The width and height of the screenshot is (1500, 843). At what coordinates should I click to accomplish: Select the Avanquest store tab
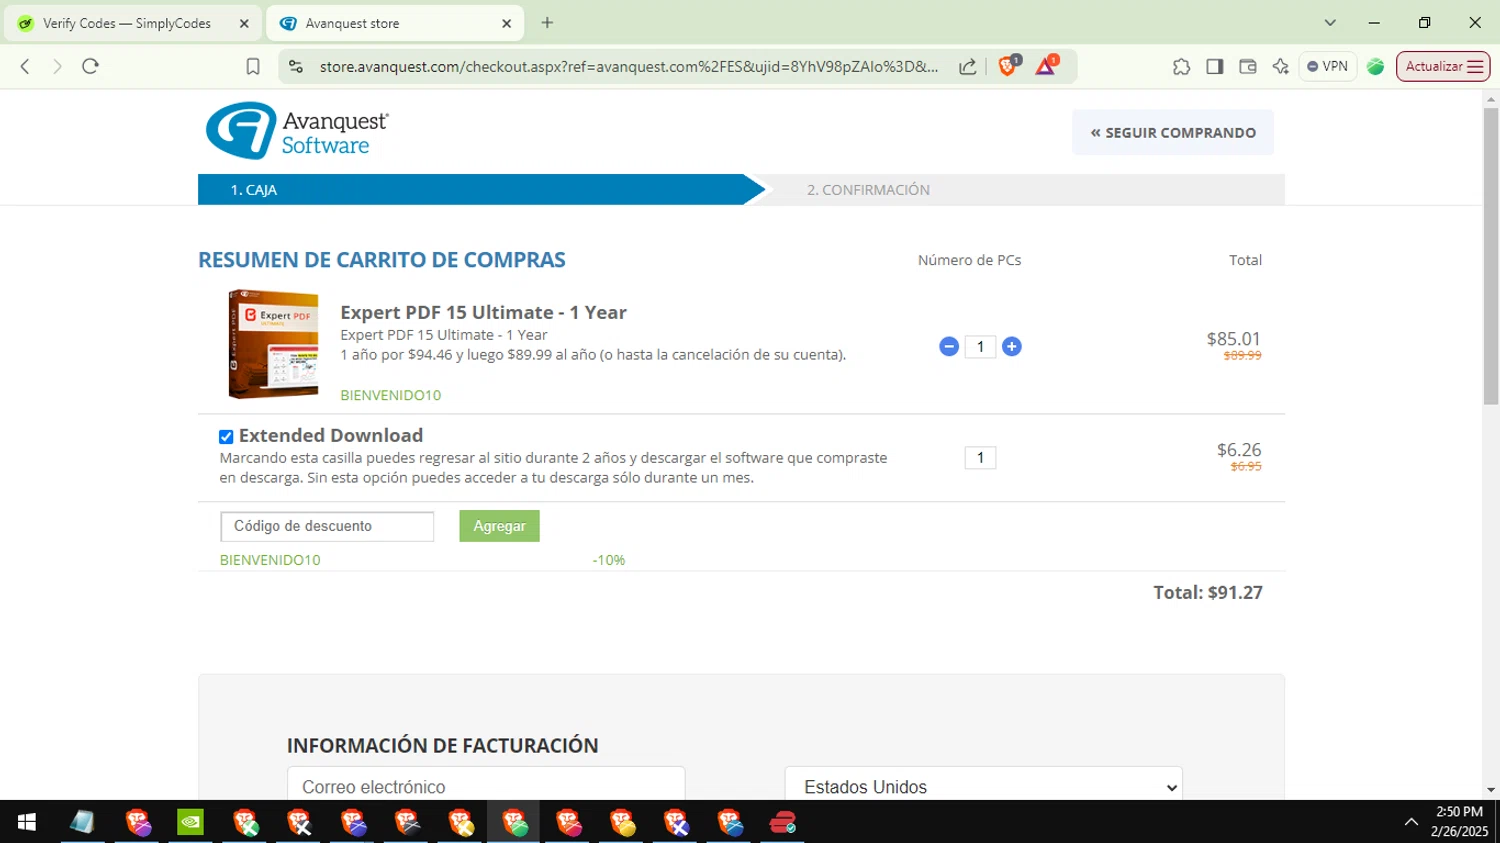pyautogui.click(x=395, y=23)
